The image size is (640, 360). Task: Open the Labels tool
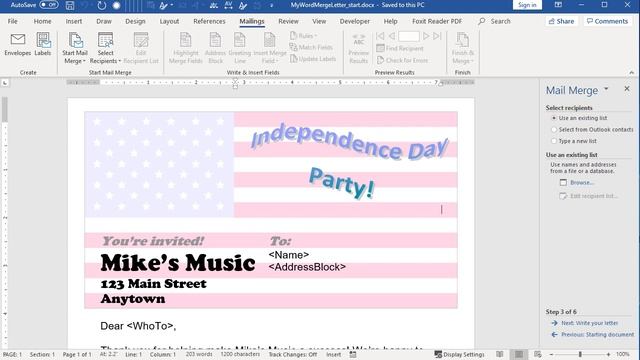(x=43, y=44)
